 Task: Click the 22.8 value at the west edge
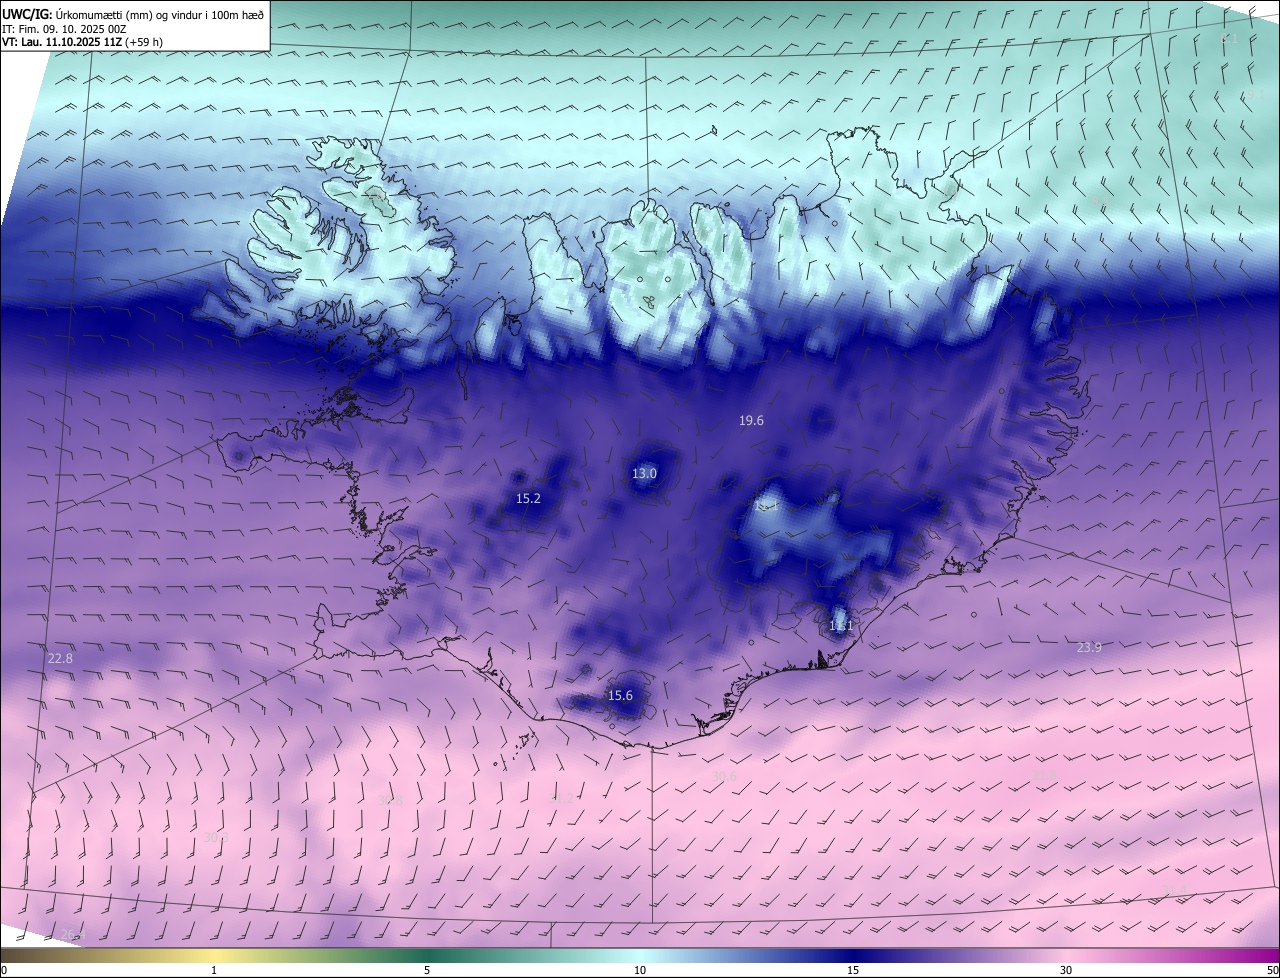pyautogui.click(x=60, y=658)
